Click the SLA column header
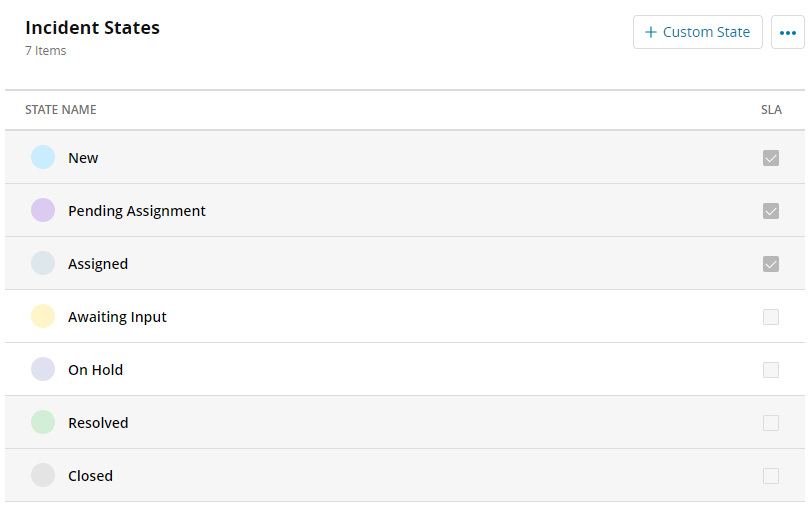Screen dimensions: 810x506 (771, 110)
